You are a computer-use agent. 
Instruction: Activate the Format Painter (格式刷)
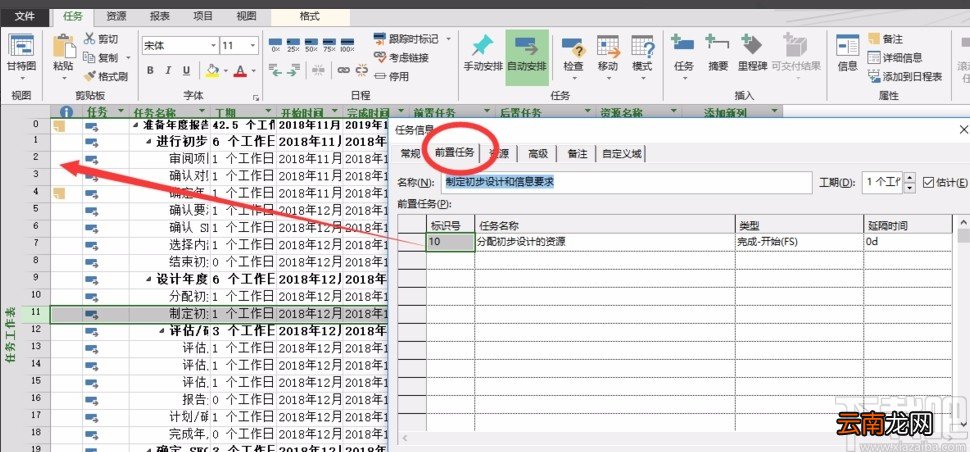coord(105,76)
